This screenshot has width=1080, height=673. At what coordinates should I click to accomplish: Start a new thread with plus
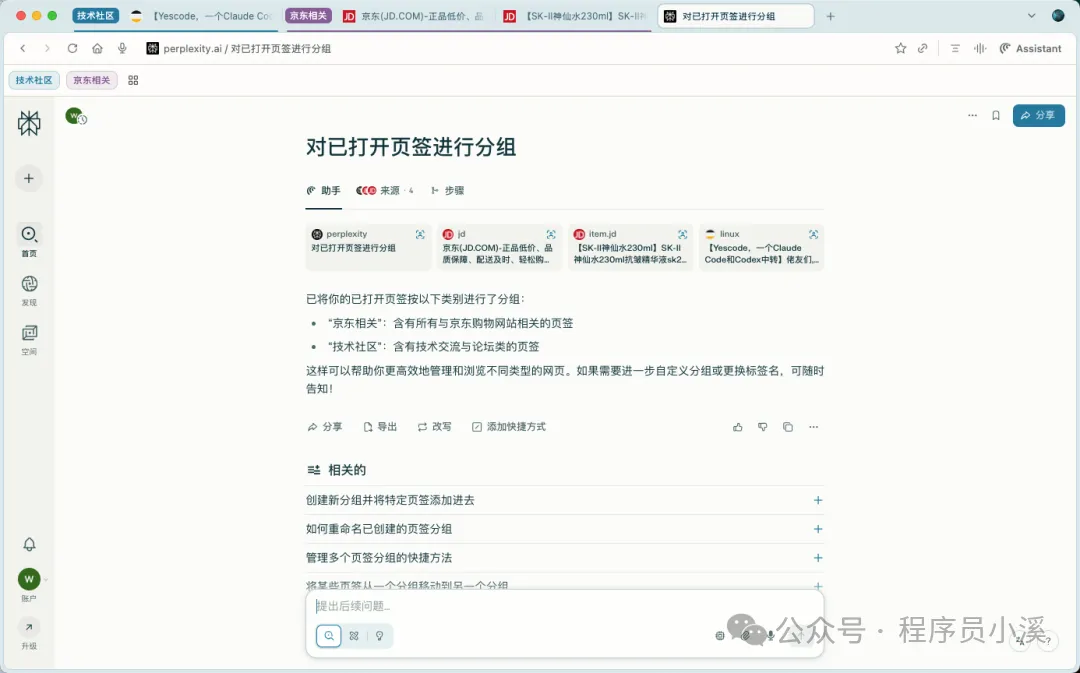click(29, 178)
